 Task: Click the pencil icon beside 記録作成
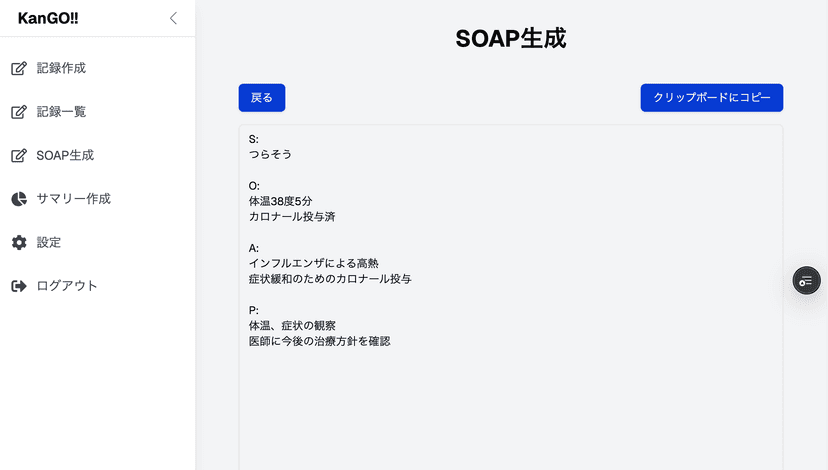coord(19,69)
